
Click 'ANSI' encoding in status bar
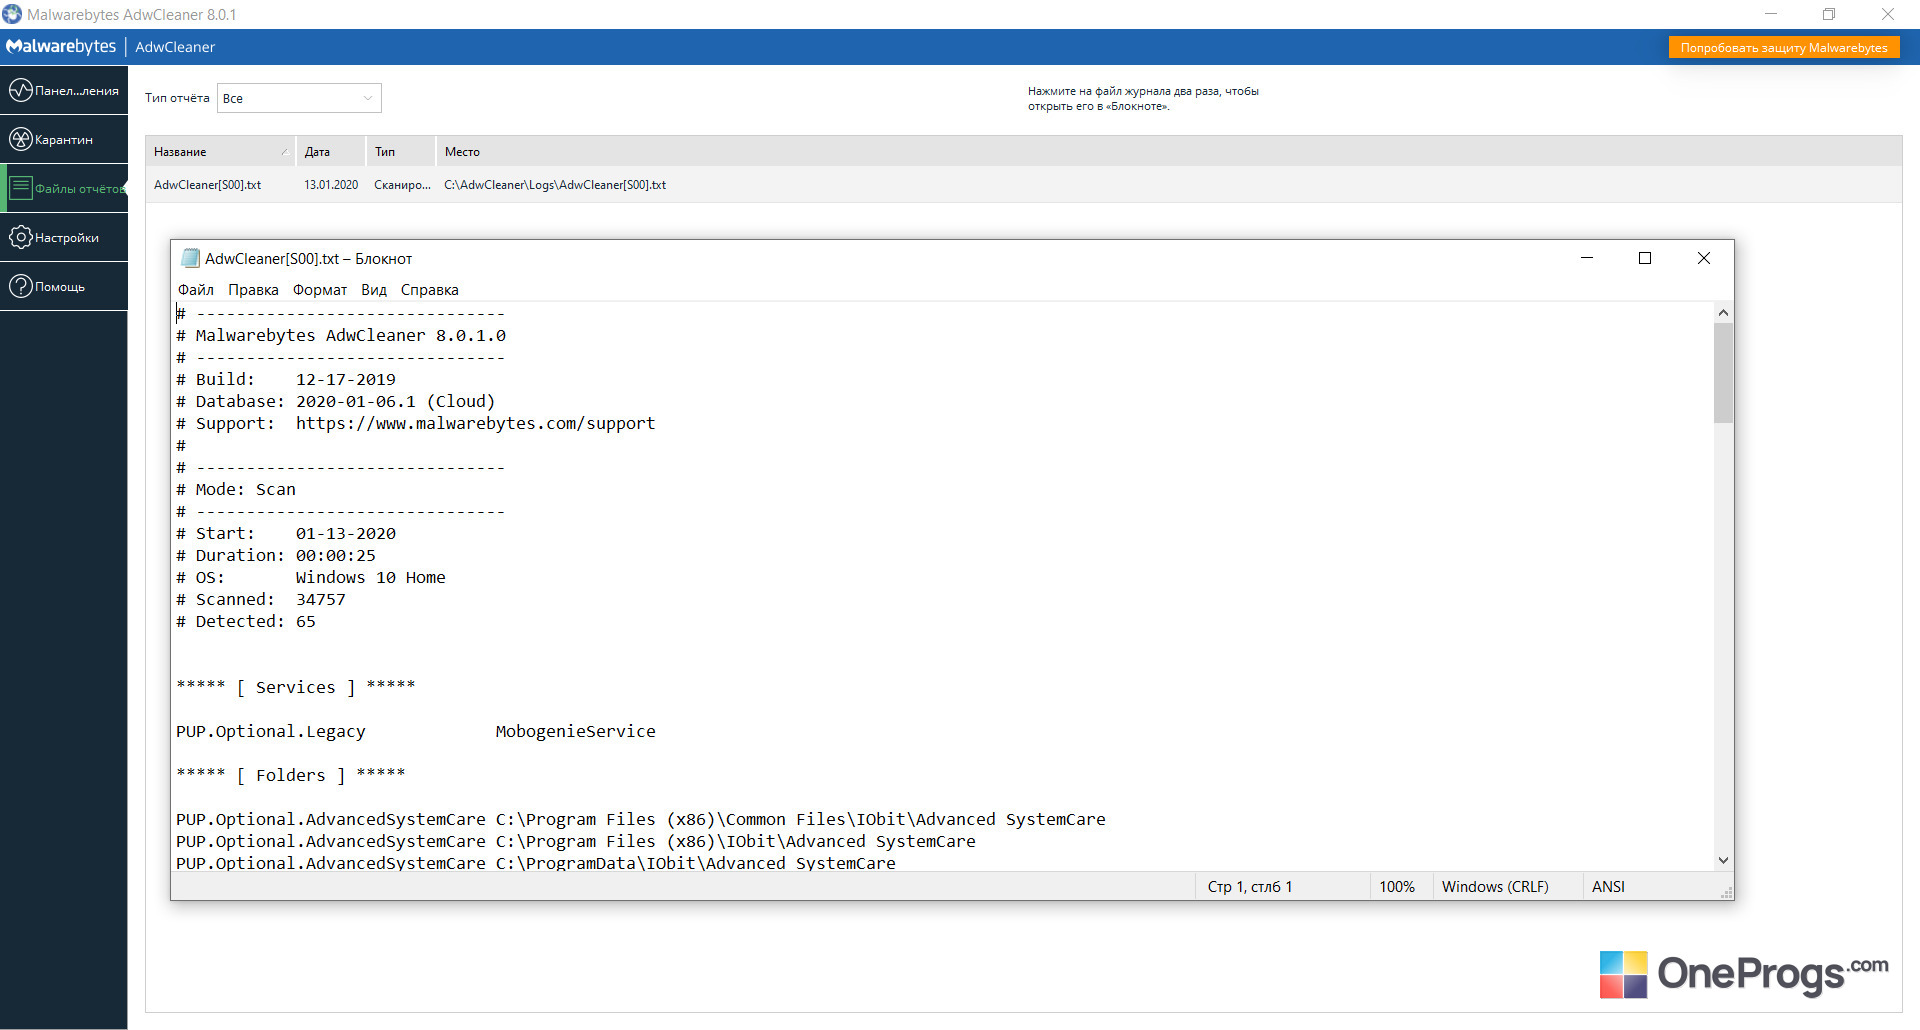[1608, 887]
